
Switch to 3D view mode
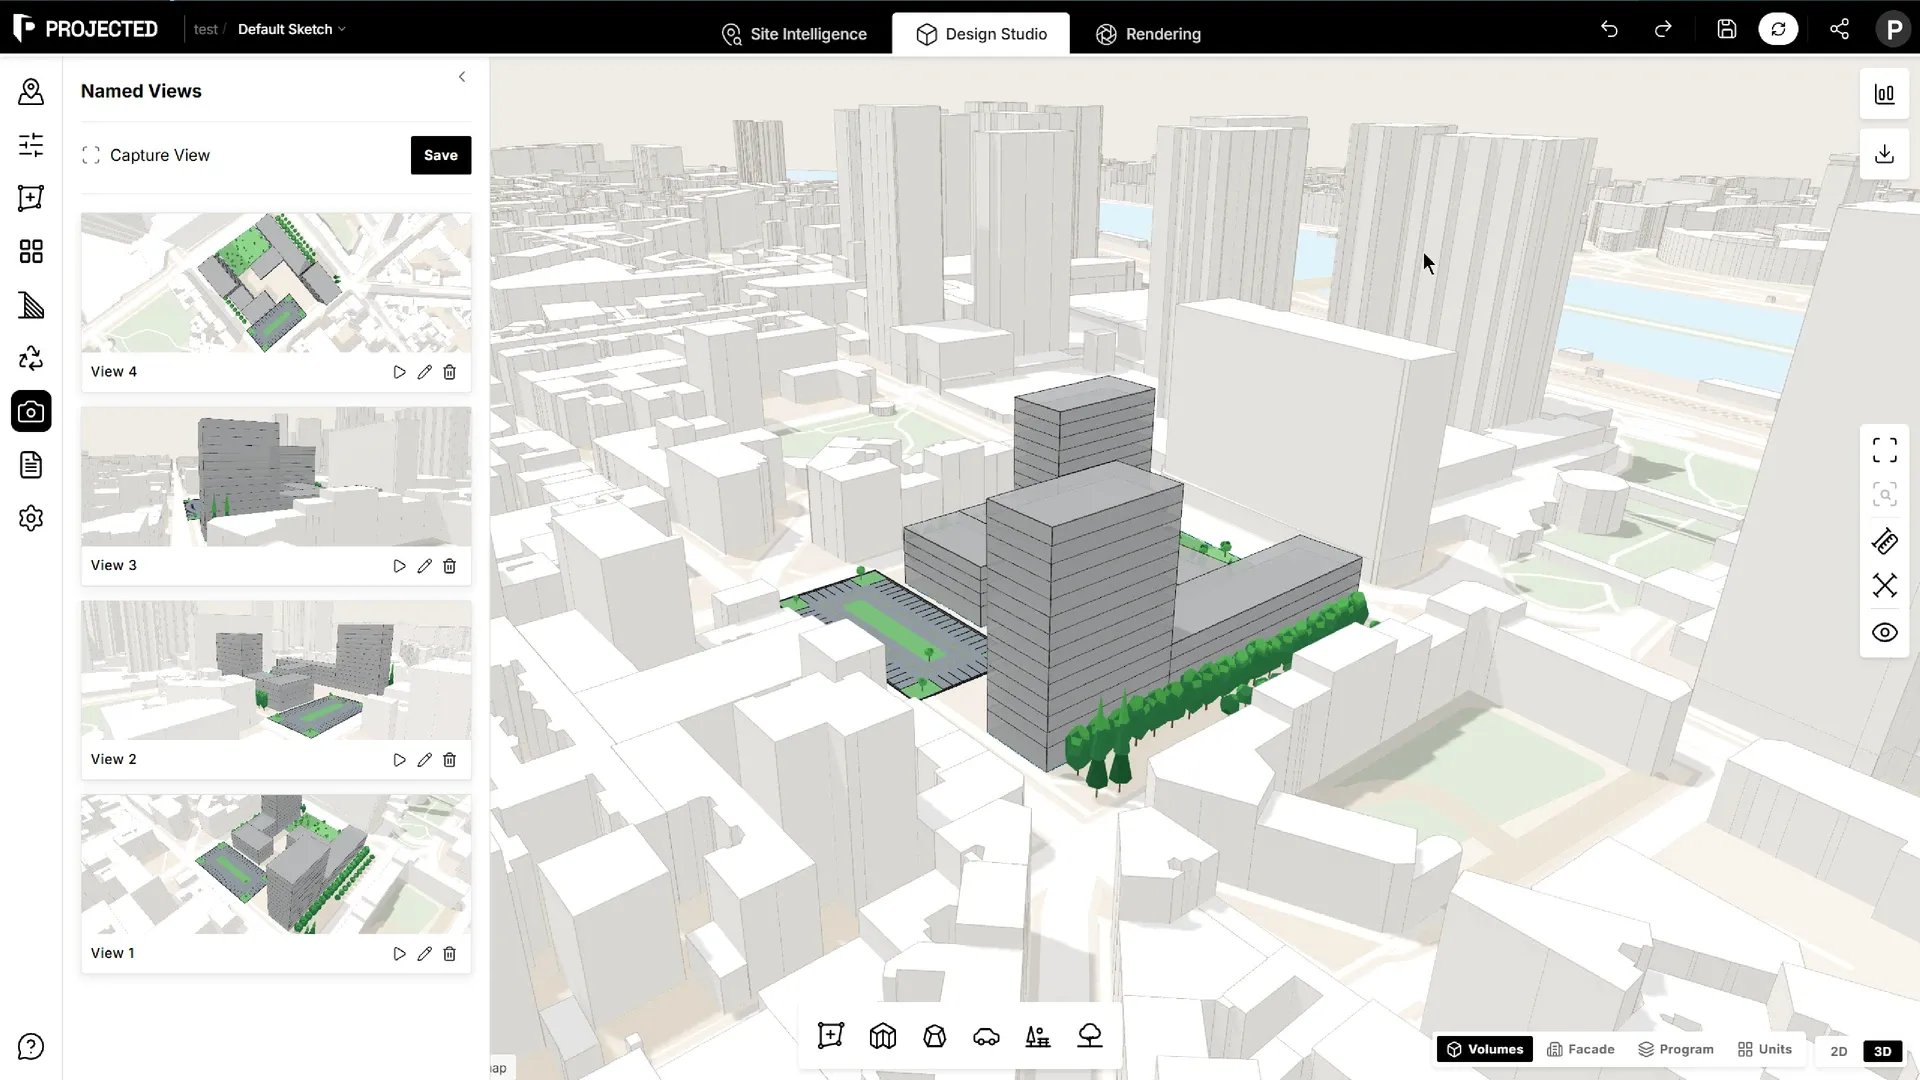pyautogui.click(x=1882, y=1051)
